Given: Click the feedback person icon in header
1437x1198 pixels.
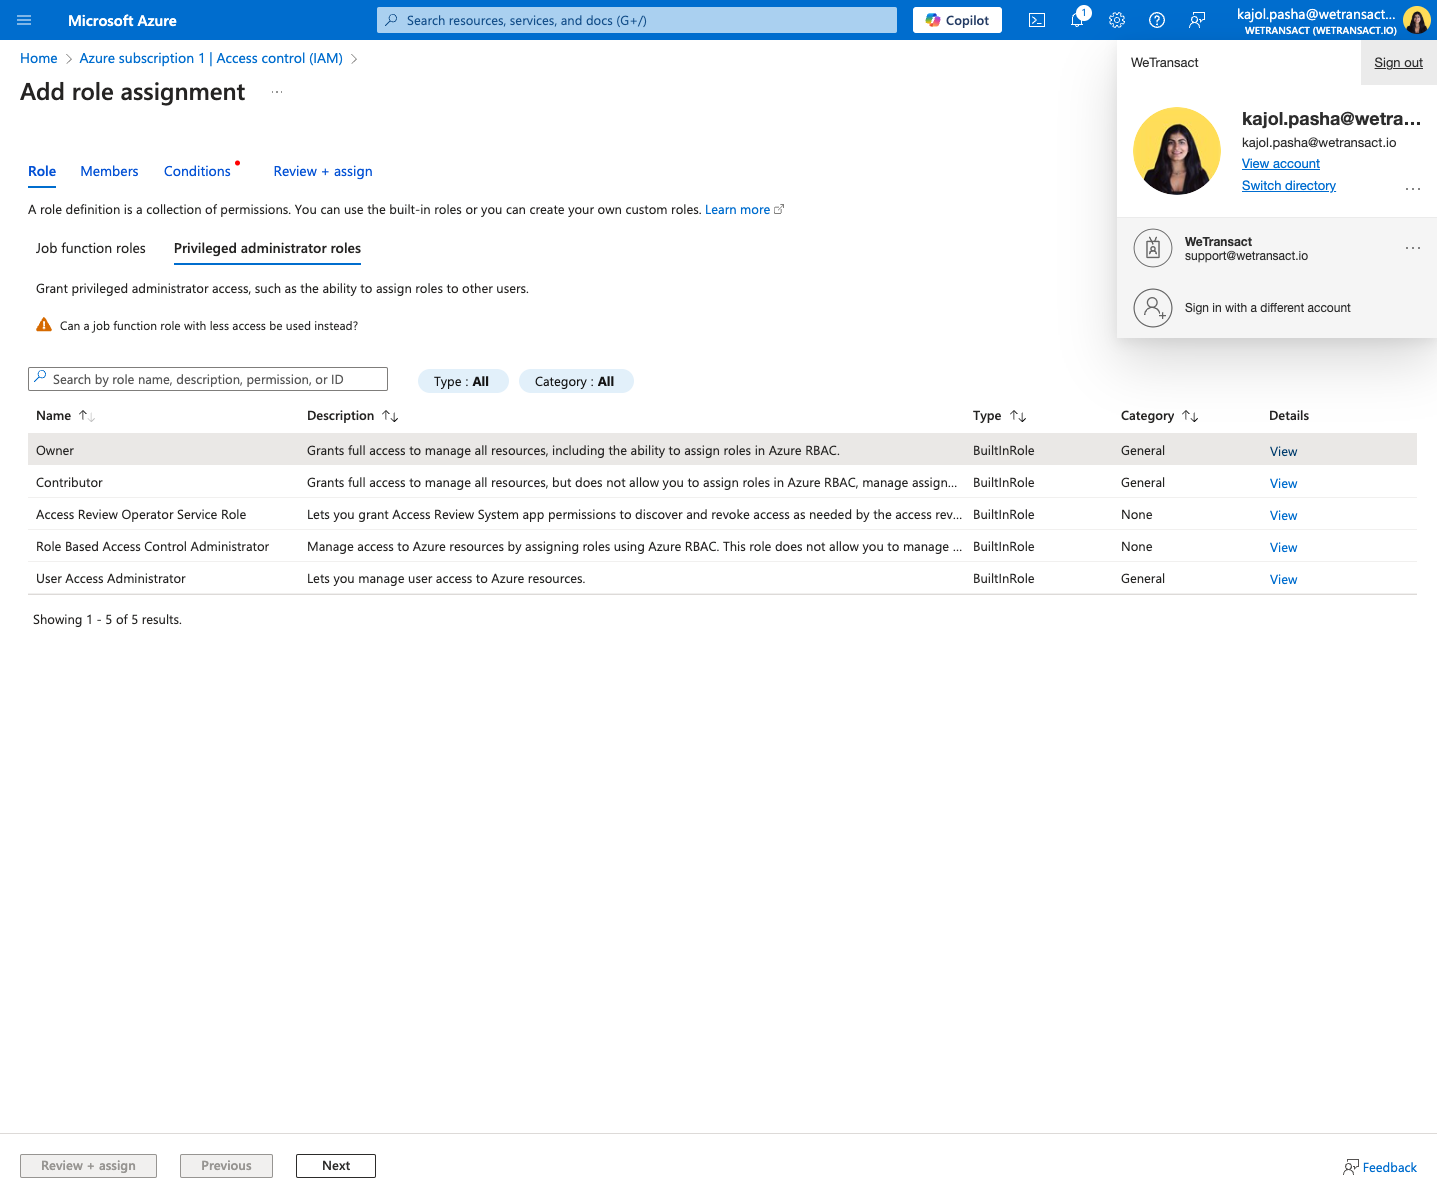Looking at the screenshot, I should point(1197,20).
